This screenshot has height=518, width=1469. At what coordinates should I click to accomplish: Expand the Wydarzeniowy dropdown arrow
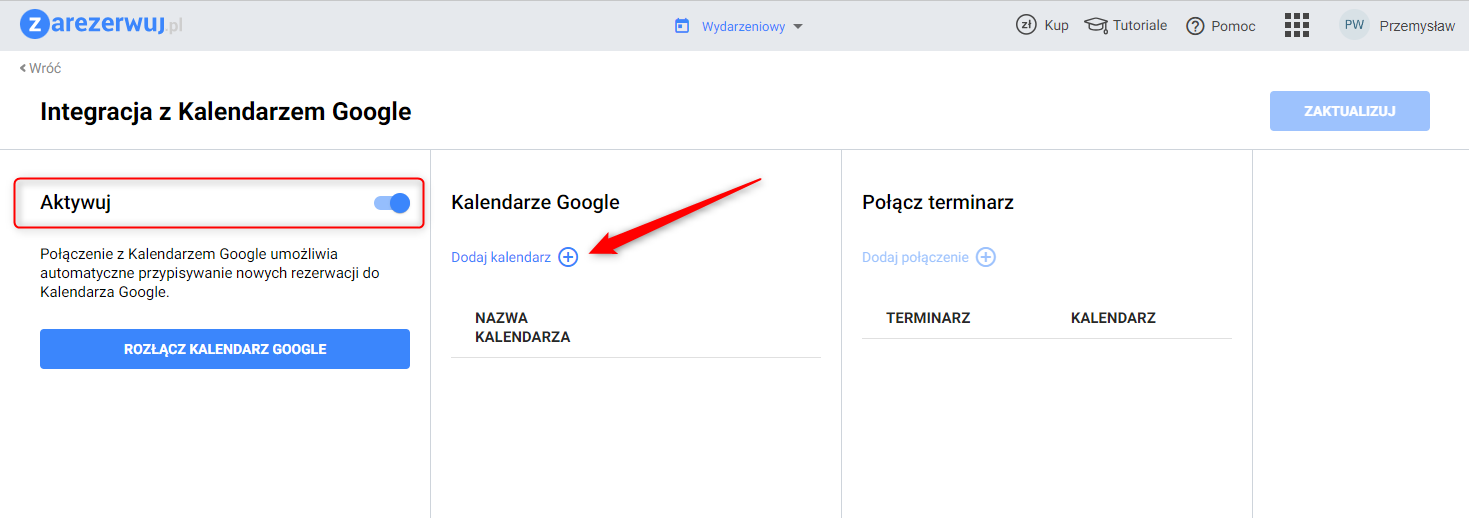click(797, 26)
